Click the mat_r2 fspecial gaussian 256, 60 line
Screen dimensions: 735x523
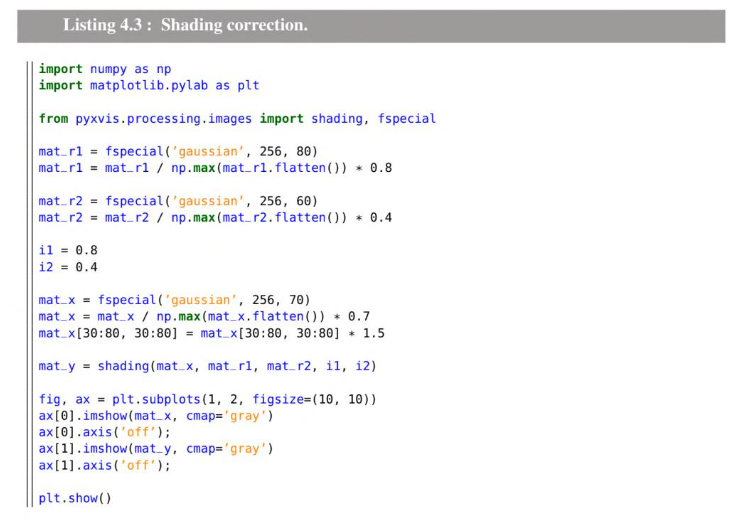click(178, 201)
